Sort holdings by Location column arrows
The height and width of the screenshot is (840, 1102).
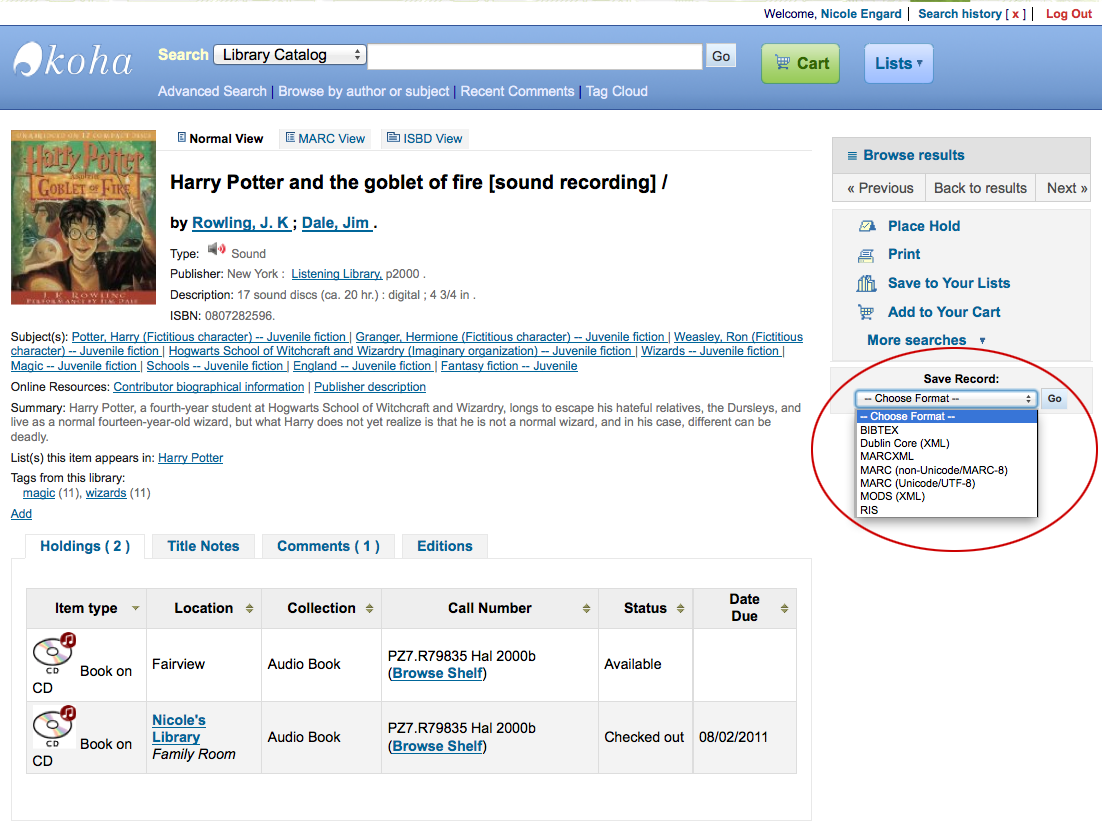pos(249,609)
